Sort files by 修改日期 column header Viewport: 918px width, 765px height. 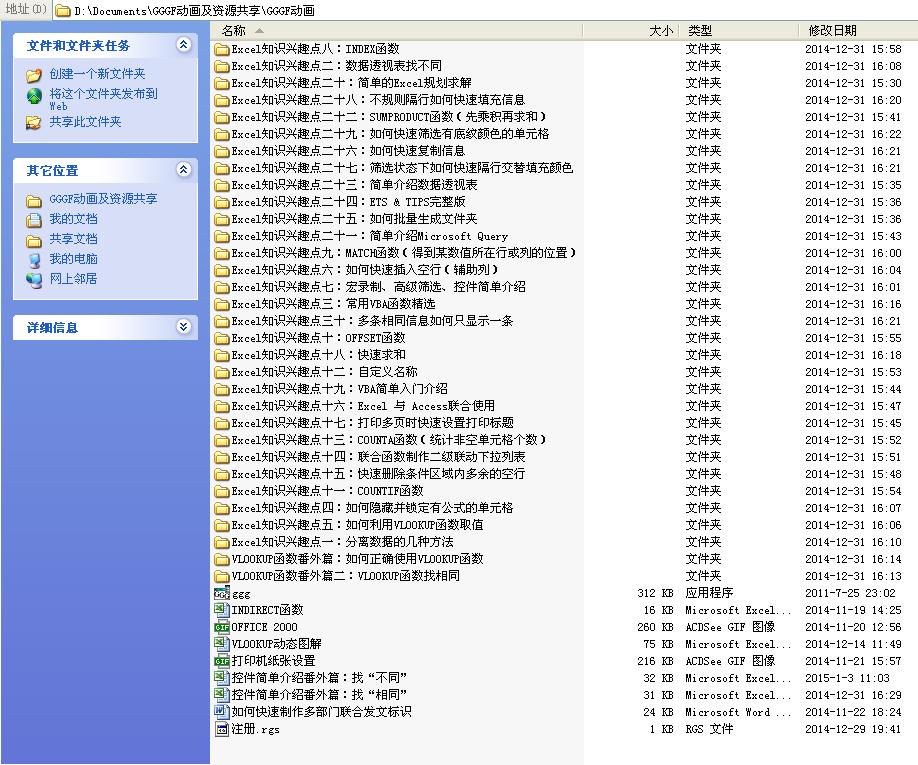click(x=832, y=31)
